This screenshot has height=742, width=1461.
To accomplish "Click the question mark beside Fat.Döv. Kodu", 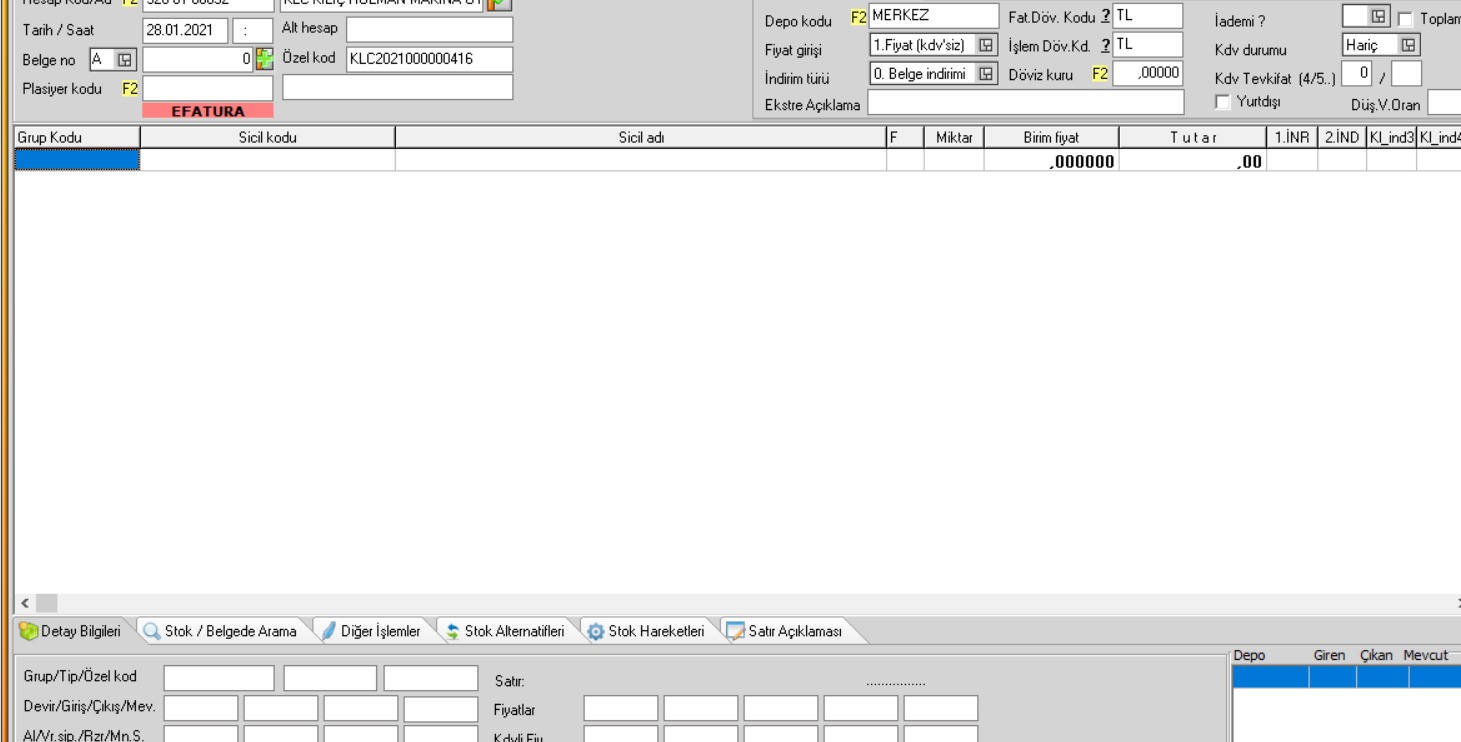I will coord(1105,16).
